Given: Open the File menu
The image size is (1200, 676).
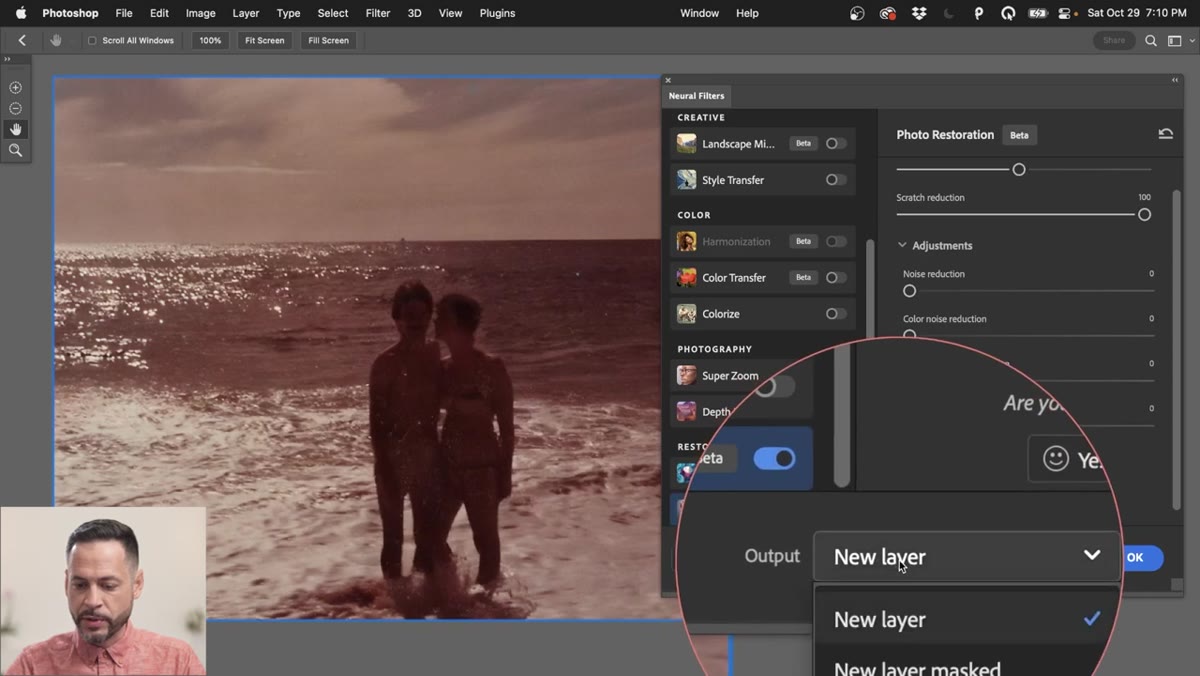Looking at the screenshot, I should pos(124,13).
